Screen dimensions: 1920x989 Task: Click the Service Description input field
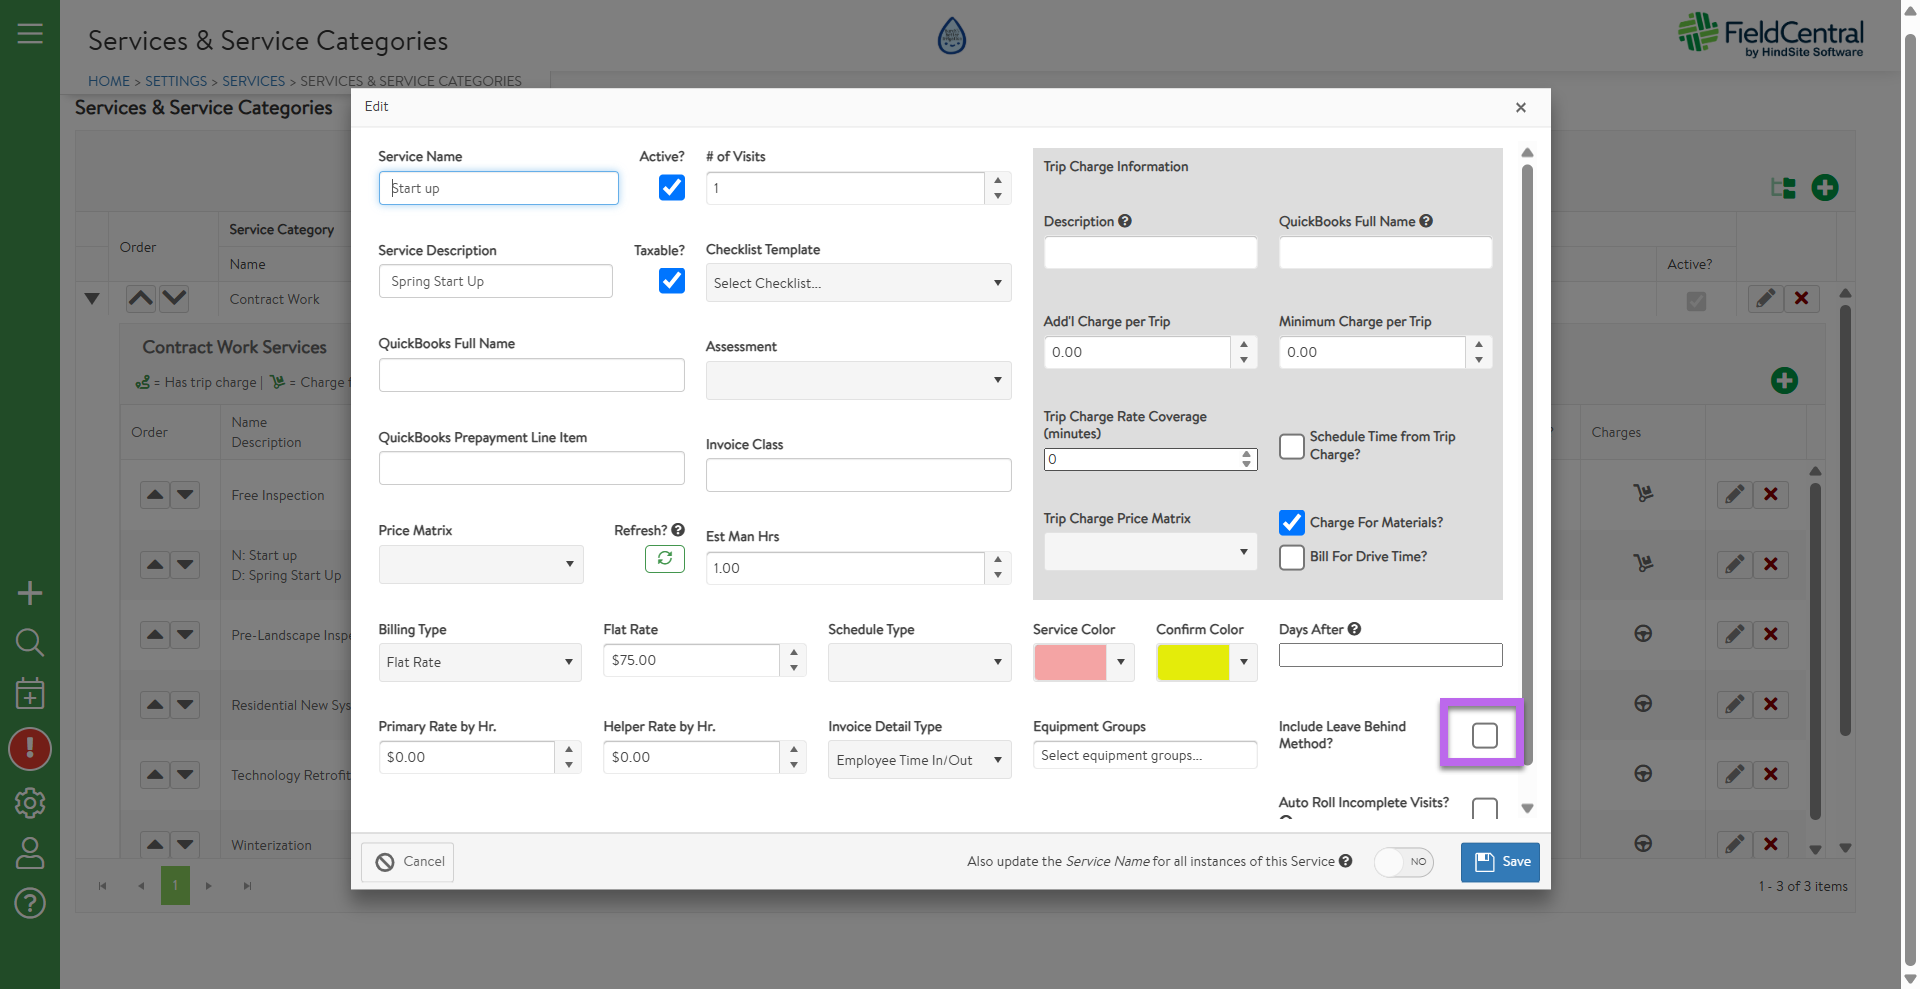[x=495, y=282]
